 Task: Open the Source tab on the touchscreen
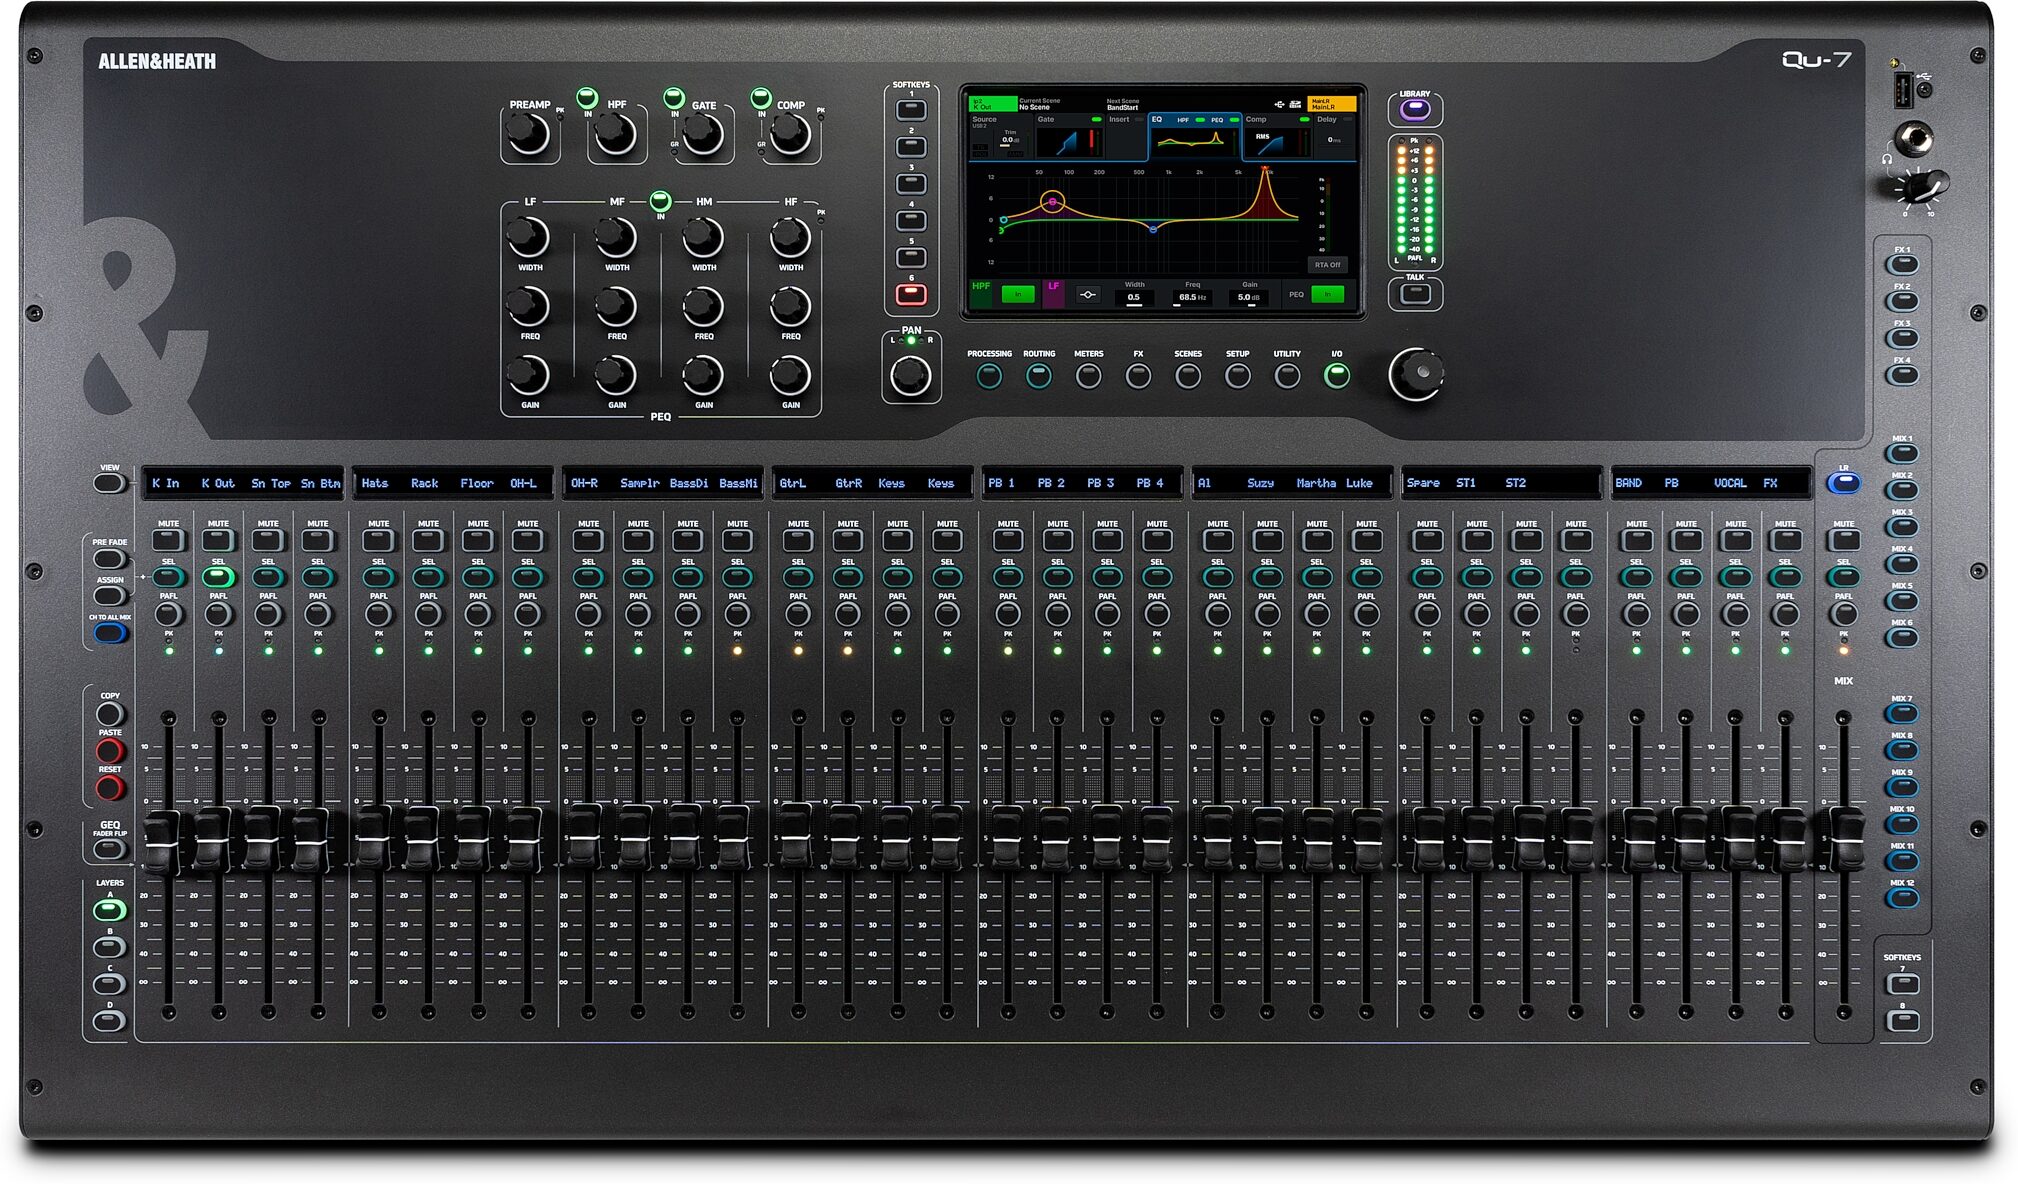pos(999,137)
